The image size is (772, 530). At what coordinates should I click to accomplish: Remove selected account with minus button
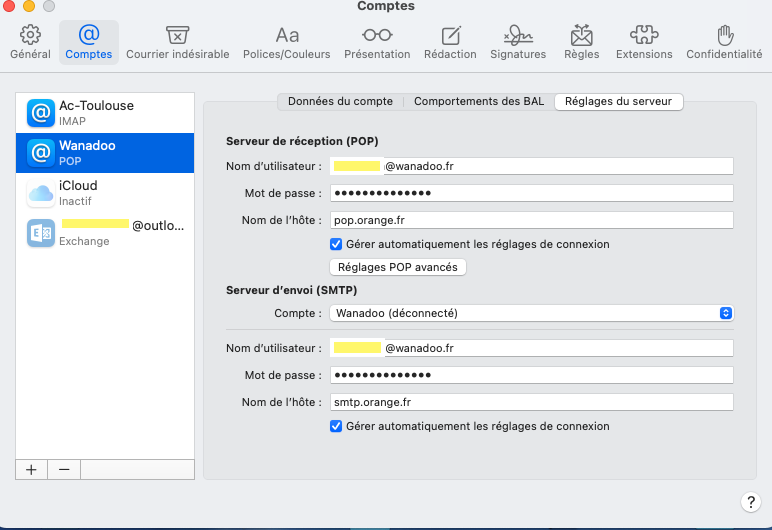(x=64, y=469)
